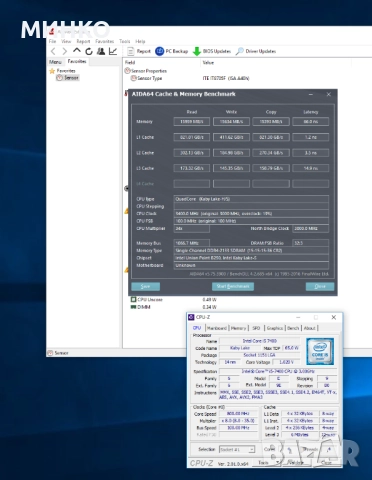Viewport: 372px width, 480px height.
Task: Switch to the Mainboard tab in CPU-Z
Action: [x=217, y=328]
